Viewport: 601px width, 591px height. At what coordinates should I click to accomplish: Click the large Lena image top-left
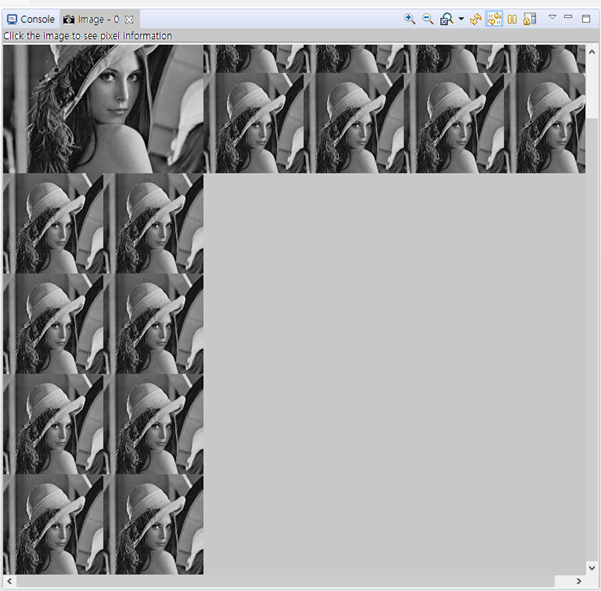coord(103,109)
